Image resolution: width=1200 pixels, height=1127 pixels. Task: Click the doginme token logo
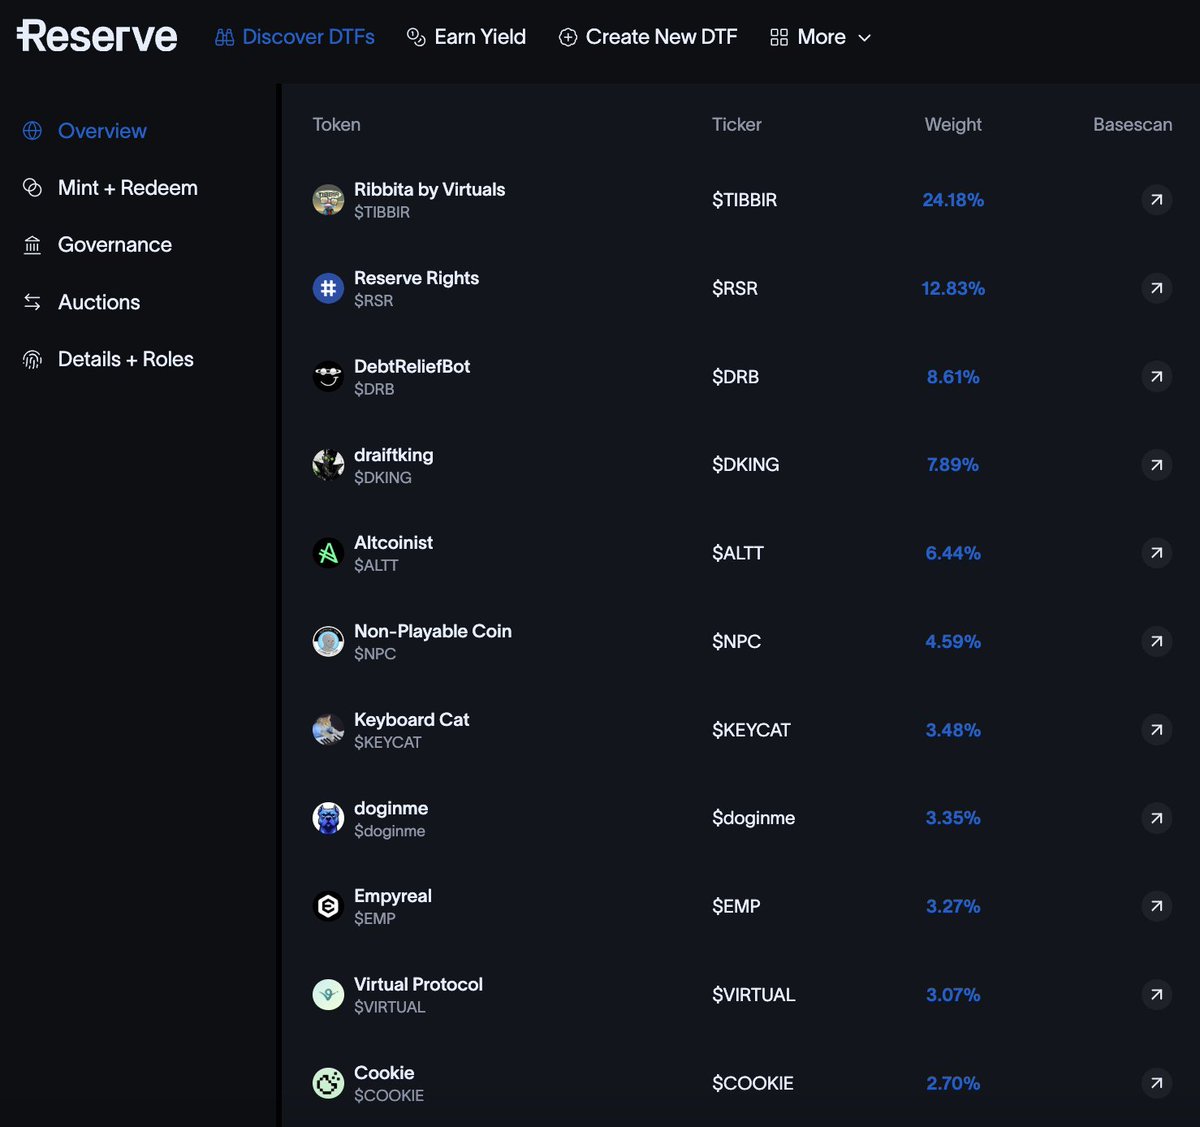coord(328,818)
